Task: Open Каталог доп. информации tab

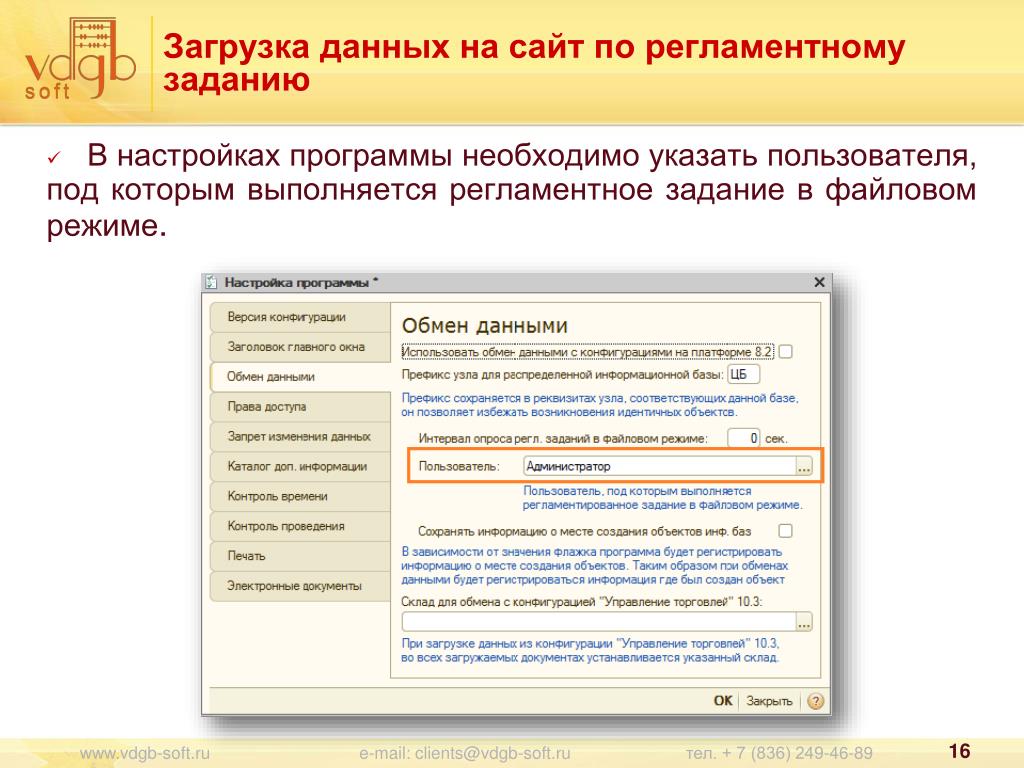Action: pyautogui.click(x=300, y=466)
